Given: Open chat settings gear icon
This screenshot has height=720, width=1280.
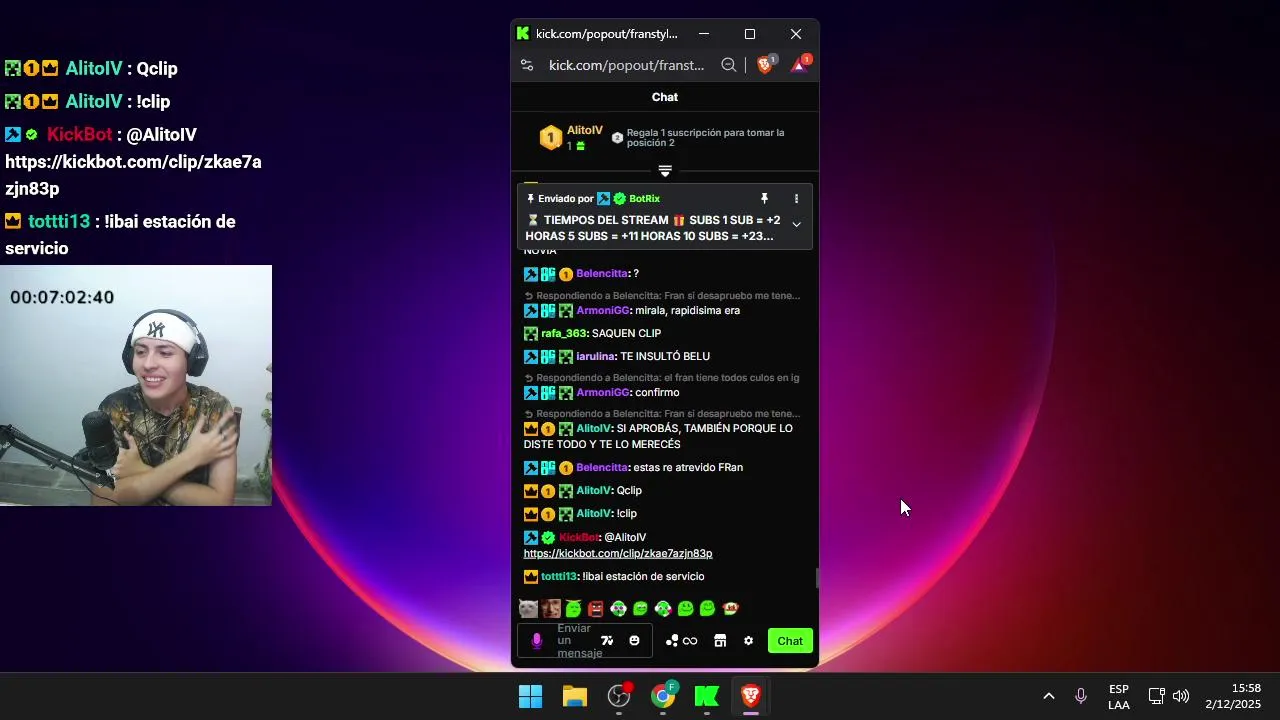Looking at the screenshot, I should point(748,641).
